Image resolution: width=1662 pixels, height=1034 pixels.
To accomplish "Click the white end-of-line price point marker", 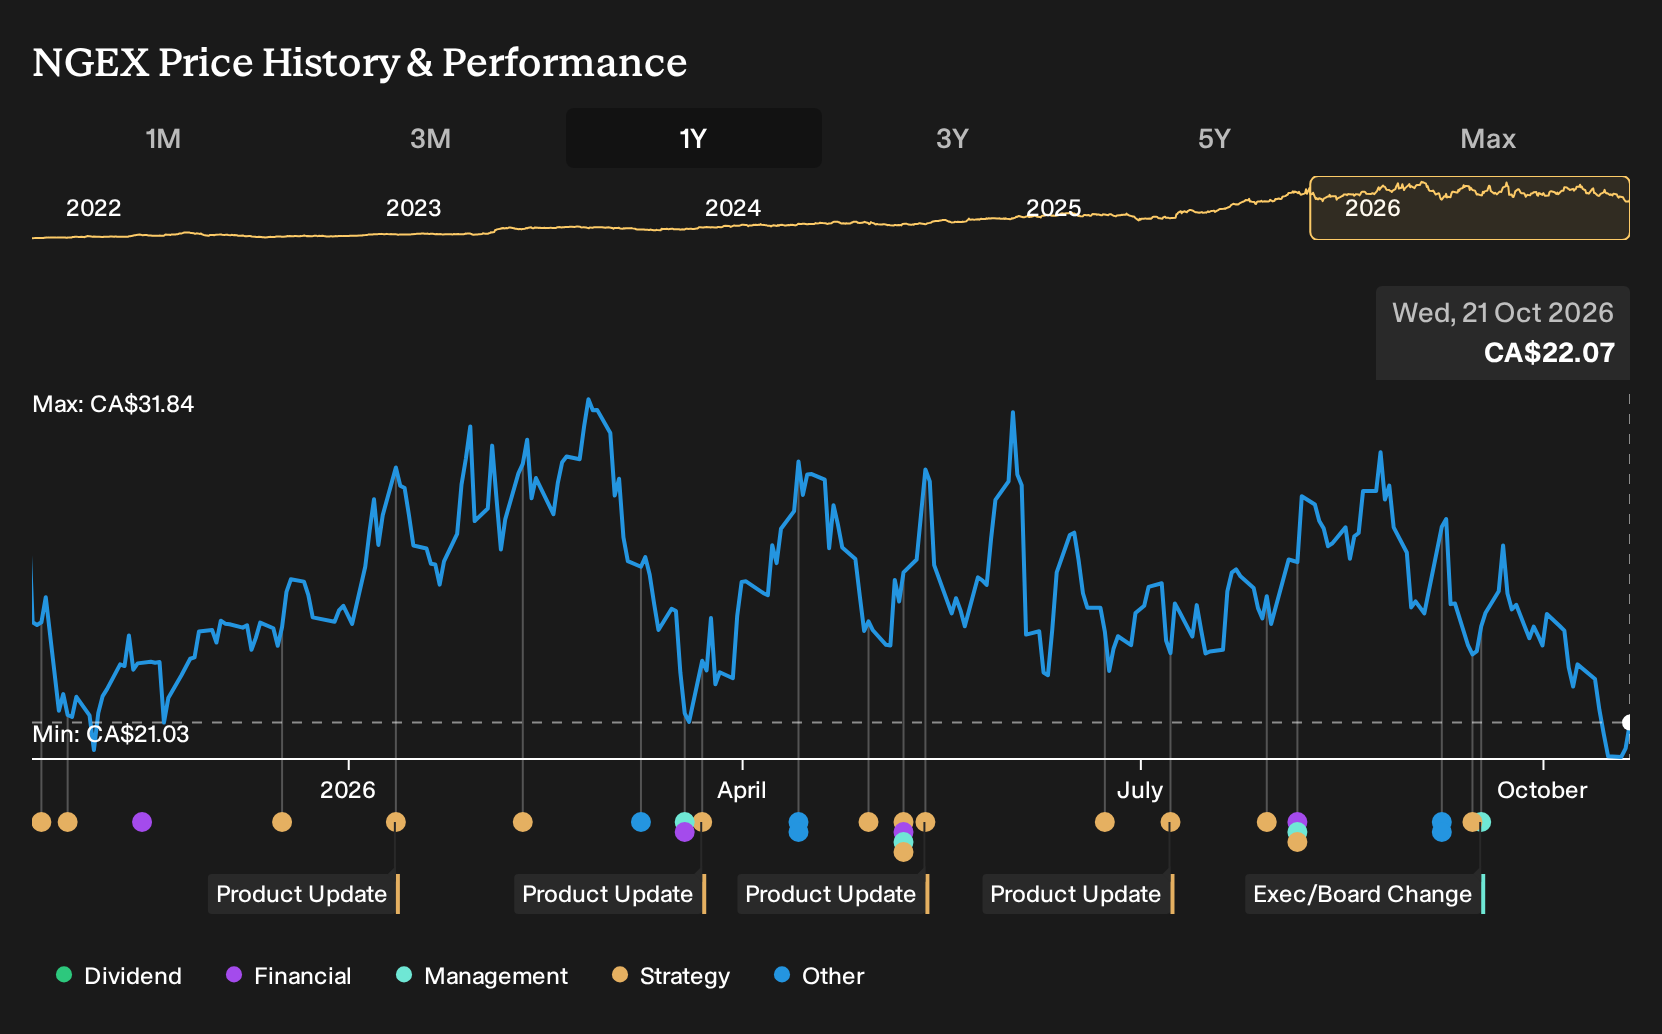I will point(1628,722).
